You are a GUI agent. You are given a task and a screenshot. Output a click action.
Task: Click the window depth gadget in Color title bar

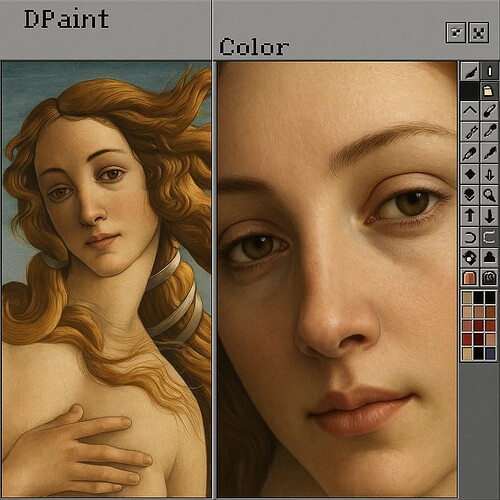pyautogui.click(x=456, y=33)
